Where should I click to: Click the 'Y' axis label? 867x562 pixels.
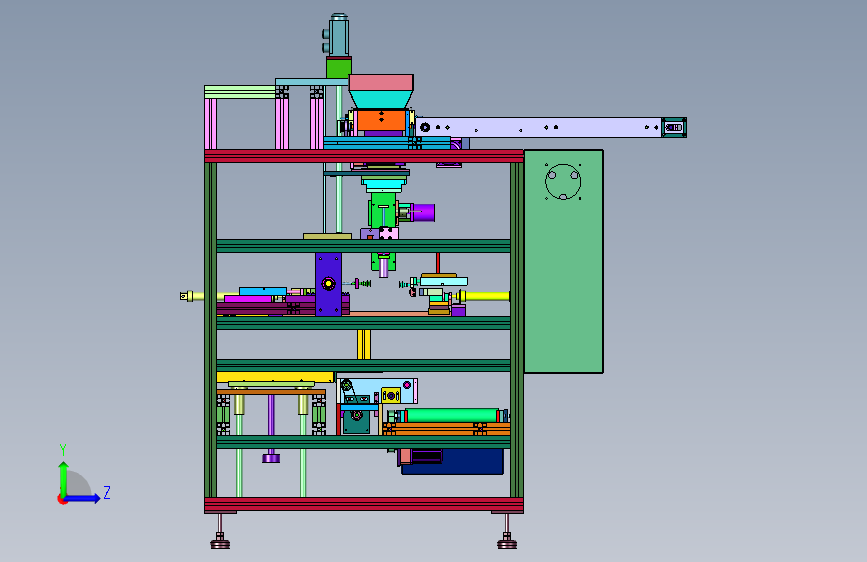(63, 450)
